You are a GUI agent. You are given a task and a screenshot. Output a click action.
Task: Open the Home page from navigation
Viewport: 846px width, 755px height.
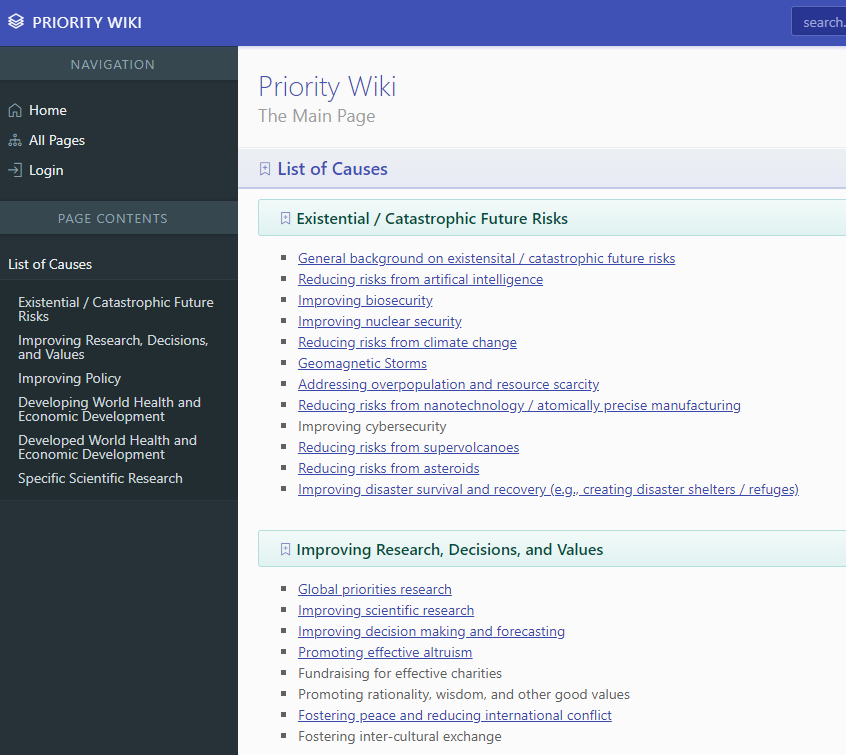(x=47, y=111)
